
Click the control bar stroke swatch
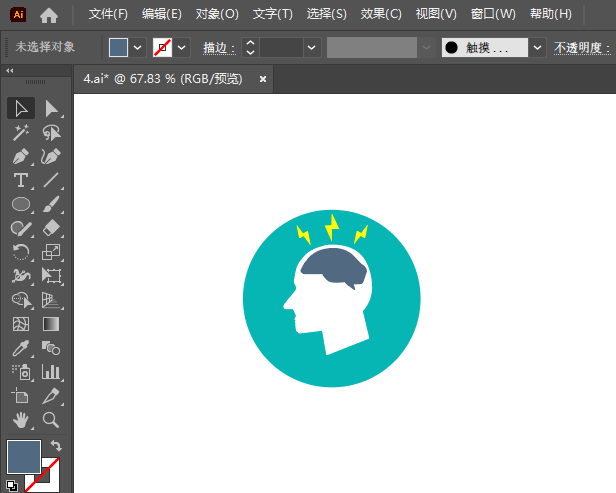(x=162, y=48)
